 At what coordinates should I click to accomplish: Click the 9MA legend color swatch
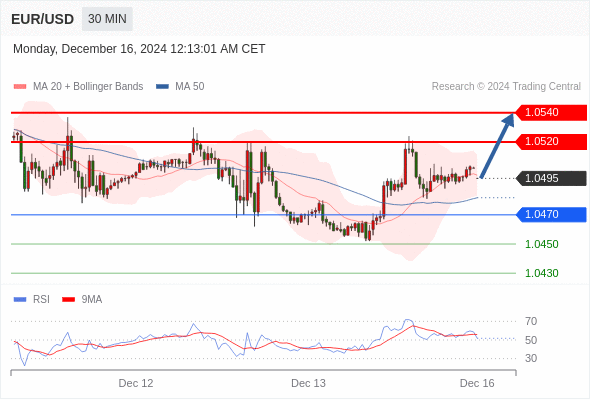coord(68,300)
